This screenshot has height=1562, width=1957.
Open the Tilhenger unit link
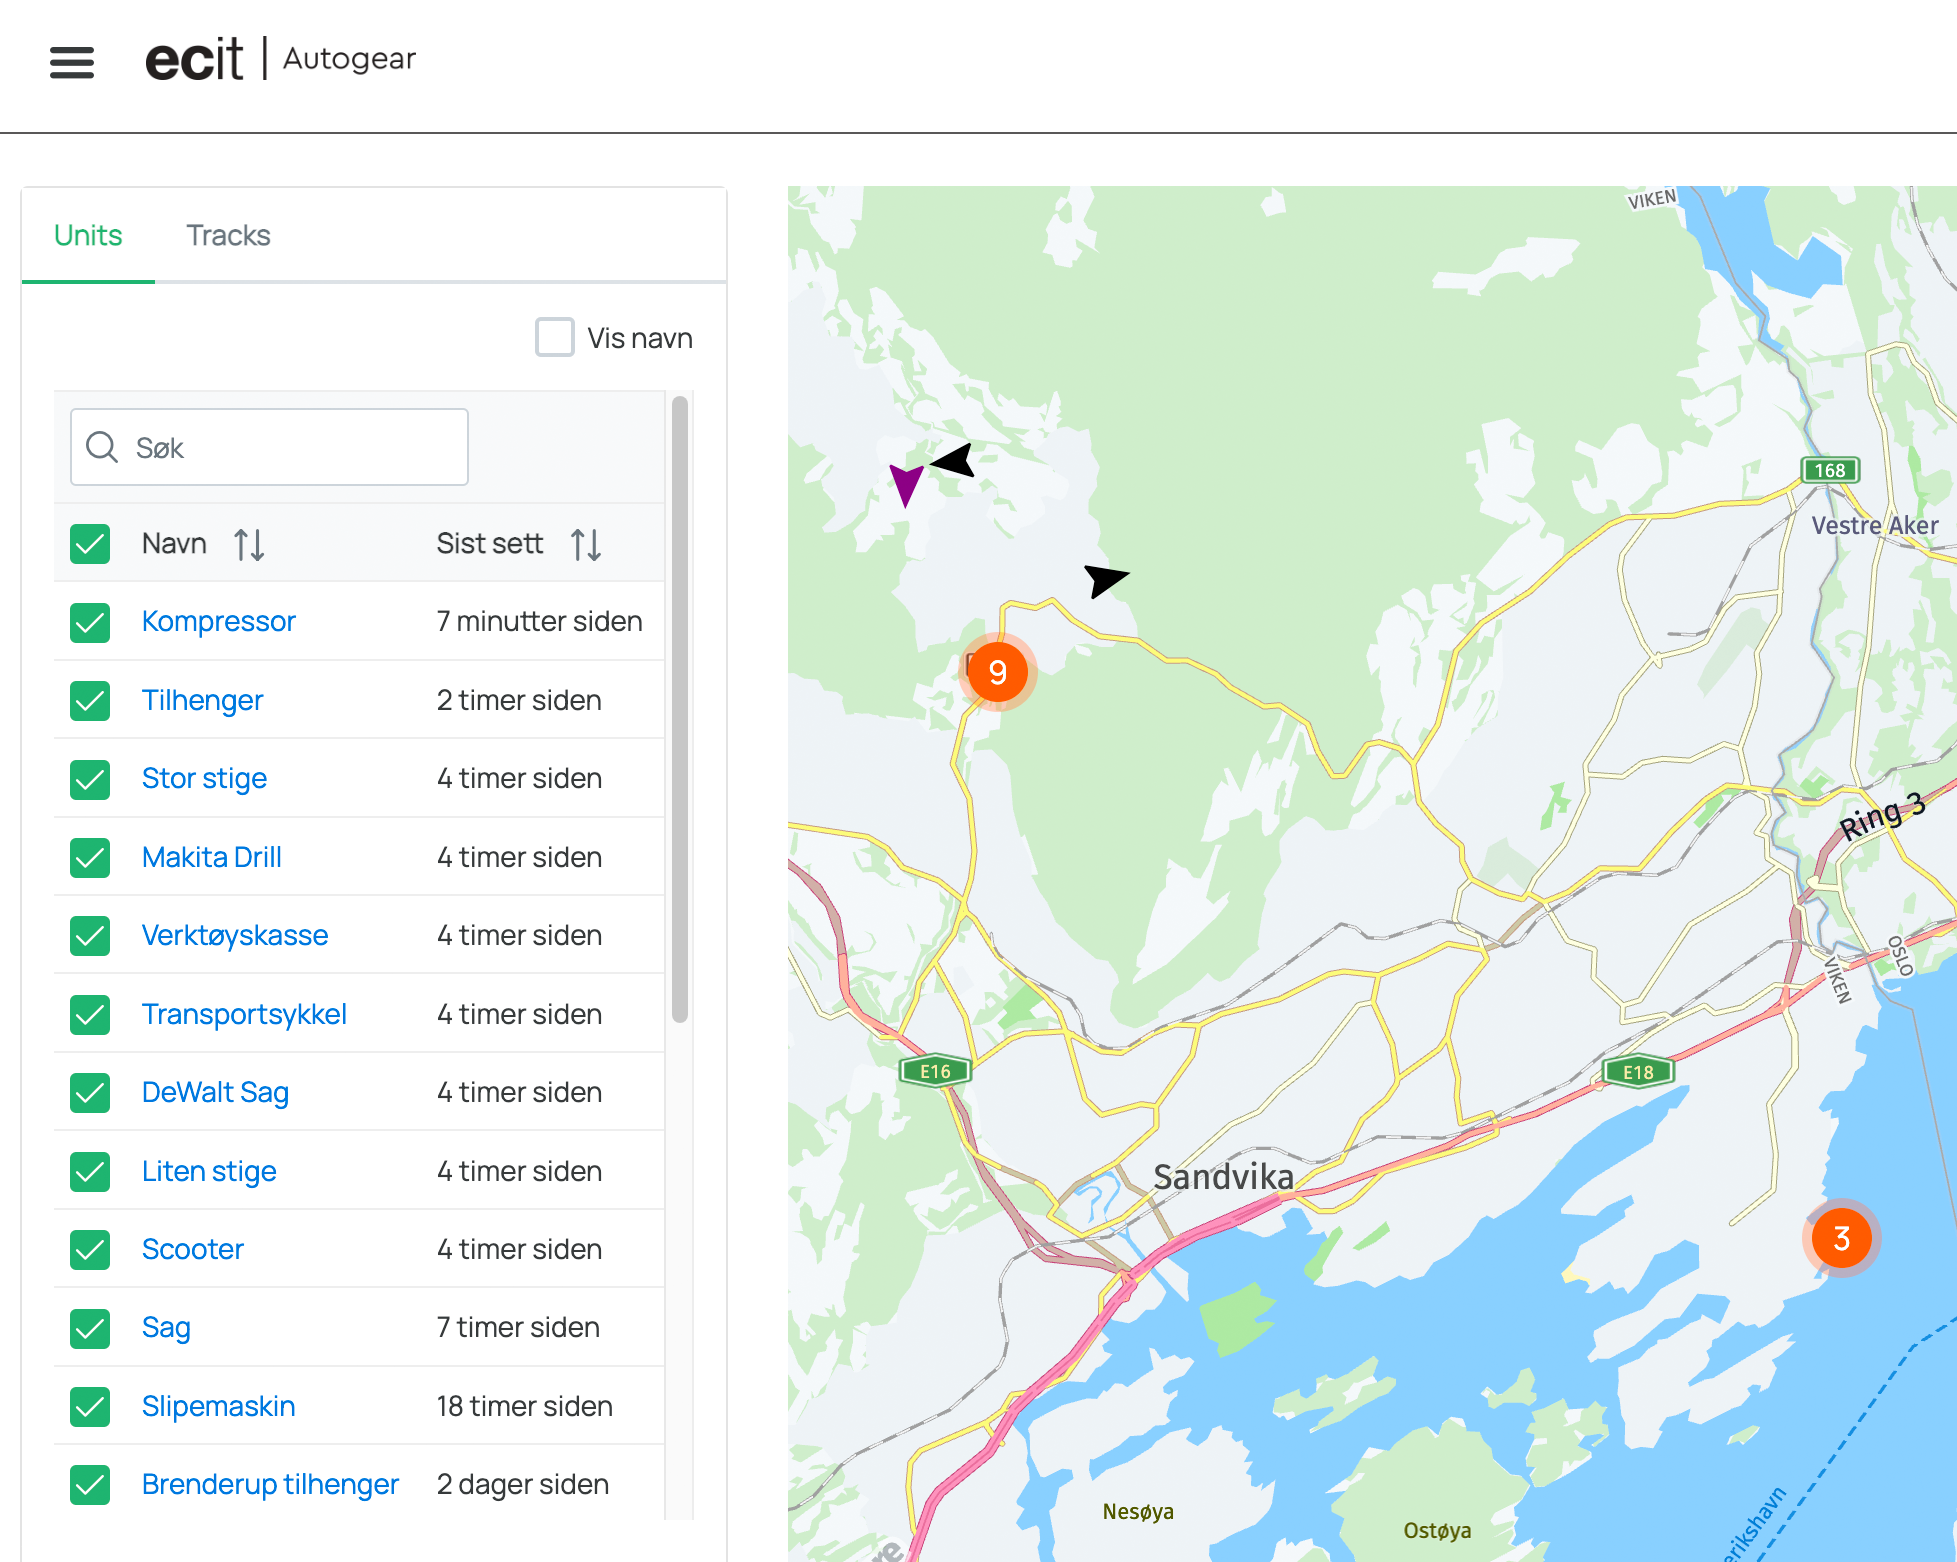coord(202,700)
